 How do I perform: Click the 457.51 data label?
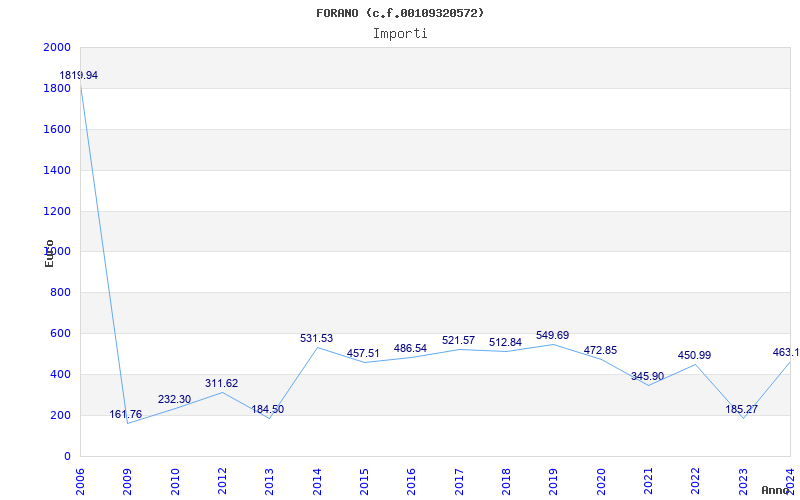pyautogui.click(x=363, y=354)
